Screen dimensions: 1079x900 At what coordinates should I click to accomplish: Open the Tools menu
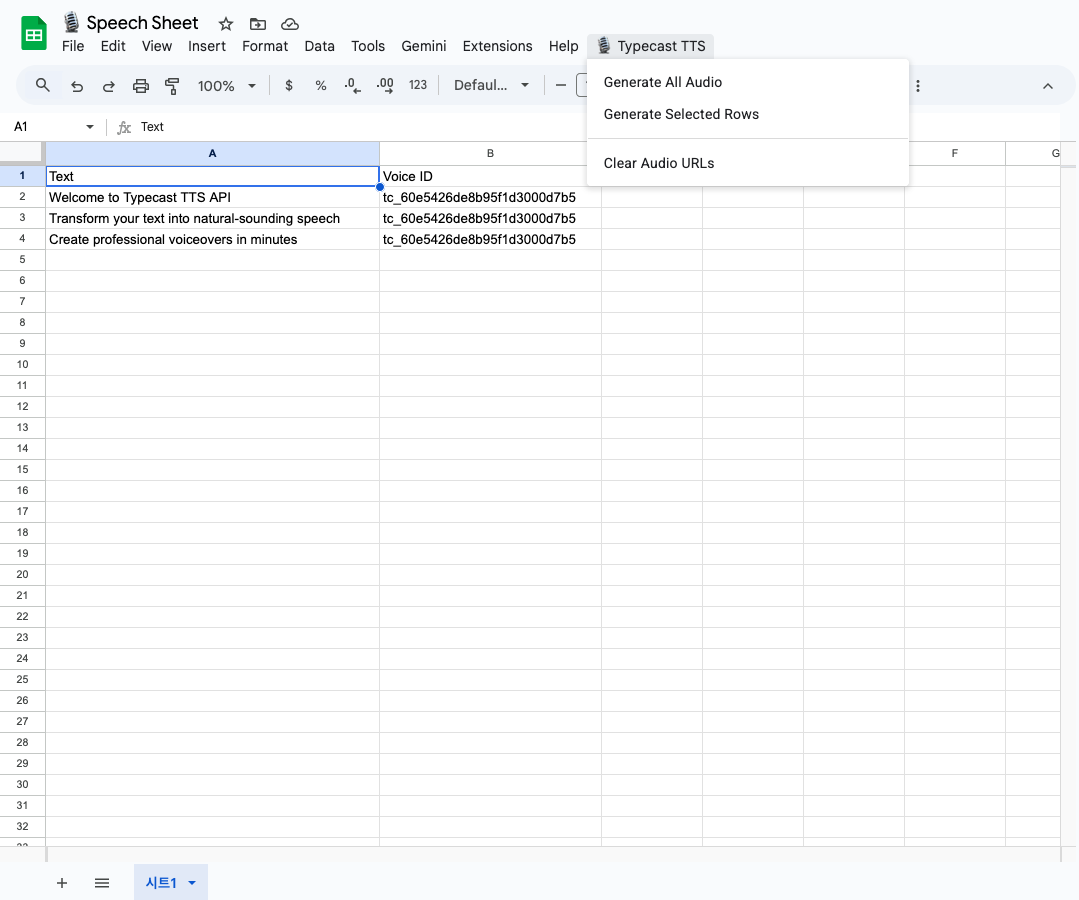[x=368, y=46]
